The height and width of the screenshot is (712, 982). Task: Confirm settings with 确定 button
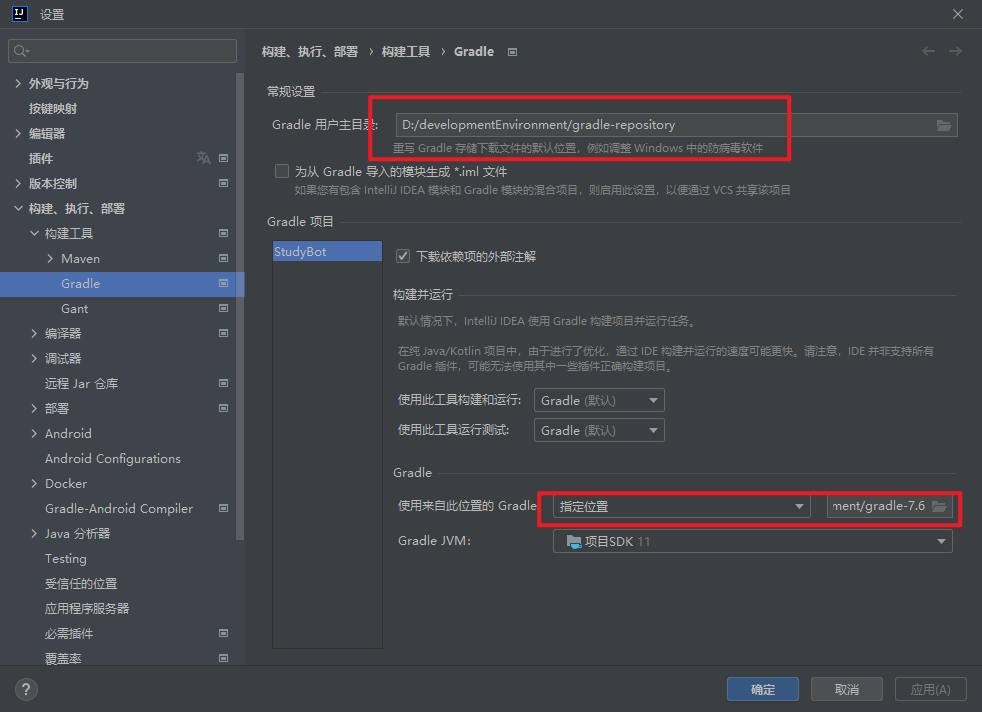(762, 689)
